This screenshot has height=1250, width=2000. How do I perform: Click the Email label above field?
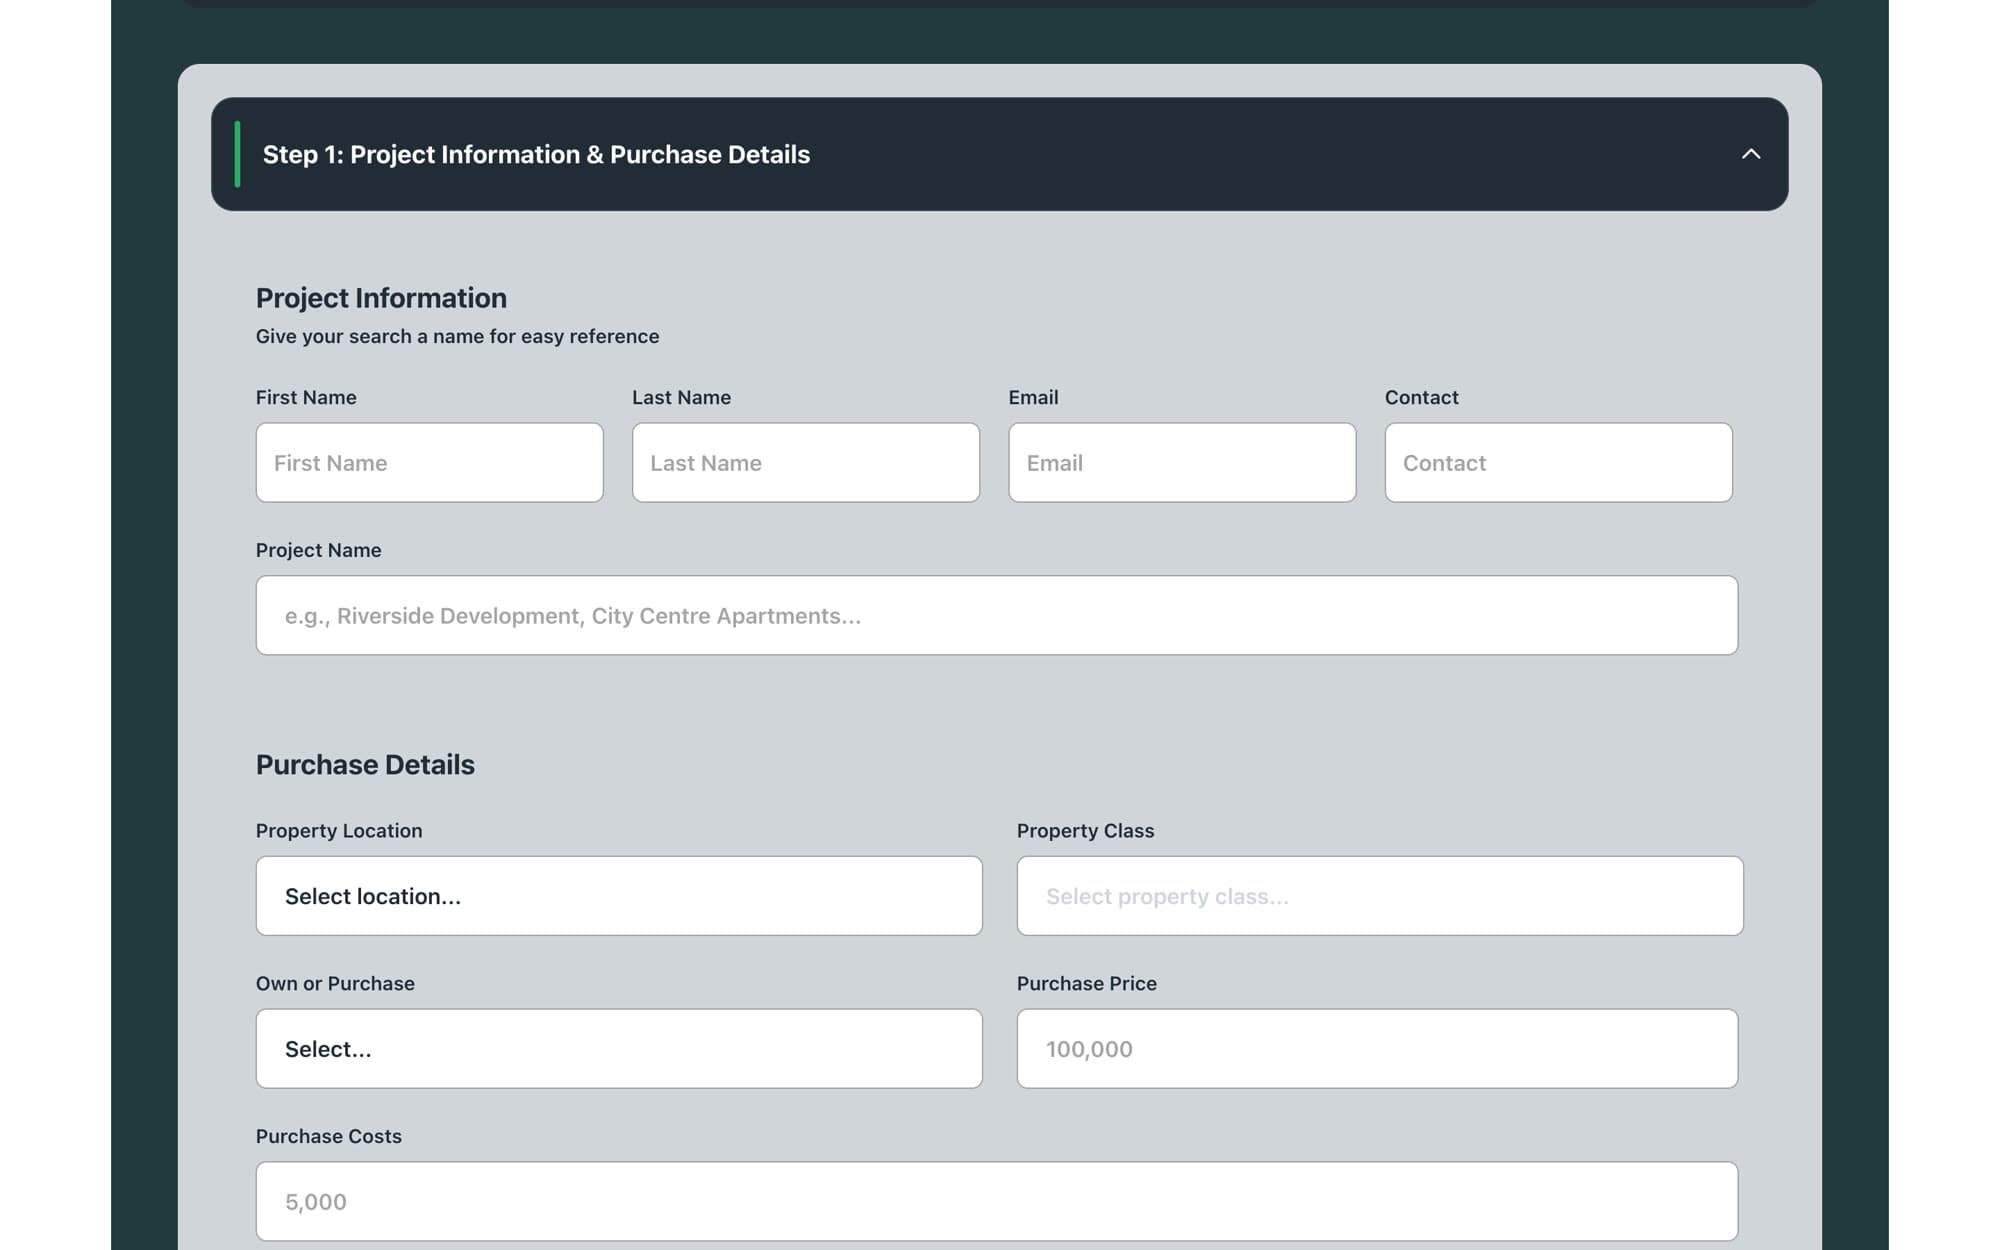1033,397
